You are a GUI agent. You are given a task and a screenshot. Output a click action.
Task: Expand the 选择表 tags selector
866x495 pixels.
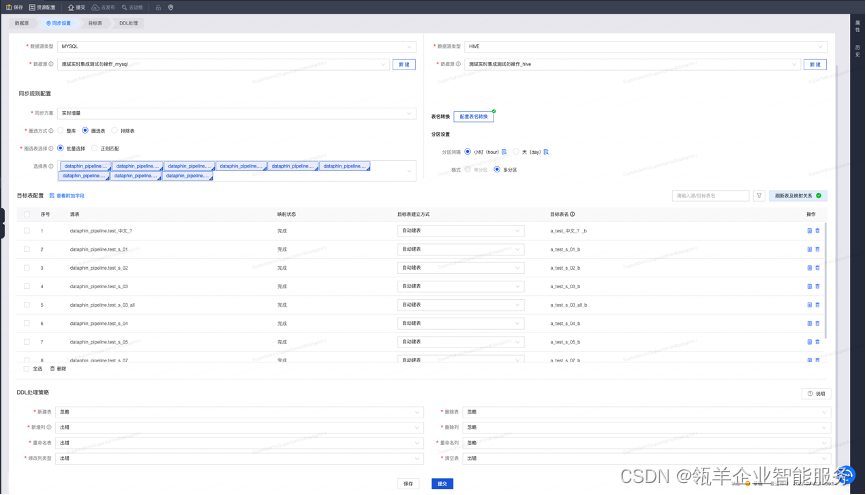tap(236, 171)
